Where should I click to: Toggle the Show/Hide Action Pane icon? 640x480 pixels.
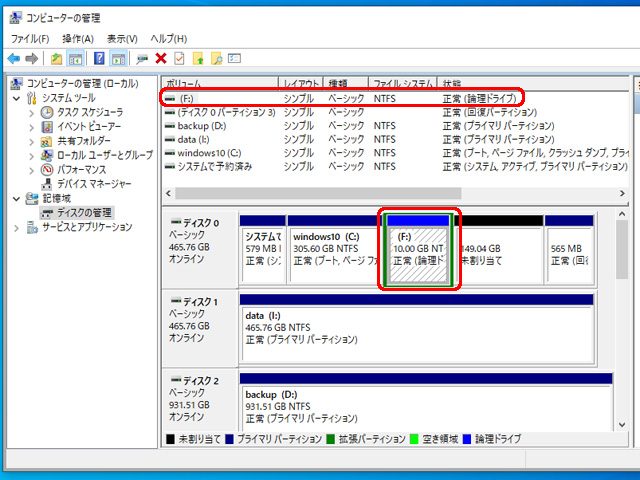point(118,59)
